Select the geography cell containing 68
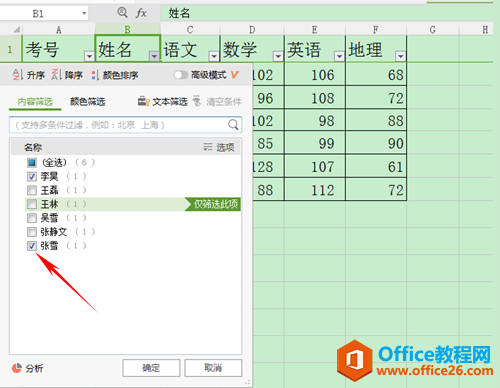This screenshot has width=500, height=388. [x=376, y=75]
